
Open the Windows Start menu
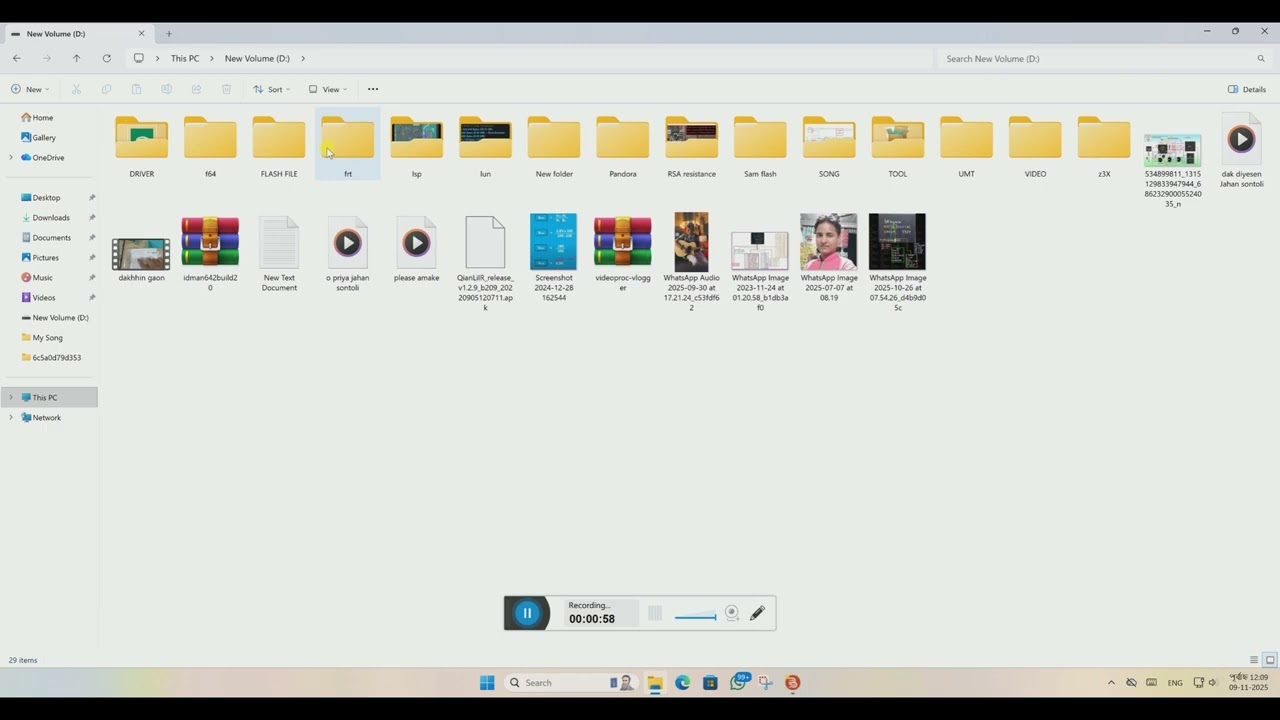(487, 683)
